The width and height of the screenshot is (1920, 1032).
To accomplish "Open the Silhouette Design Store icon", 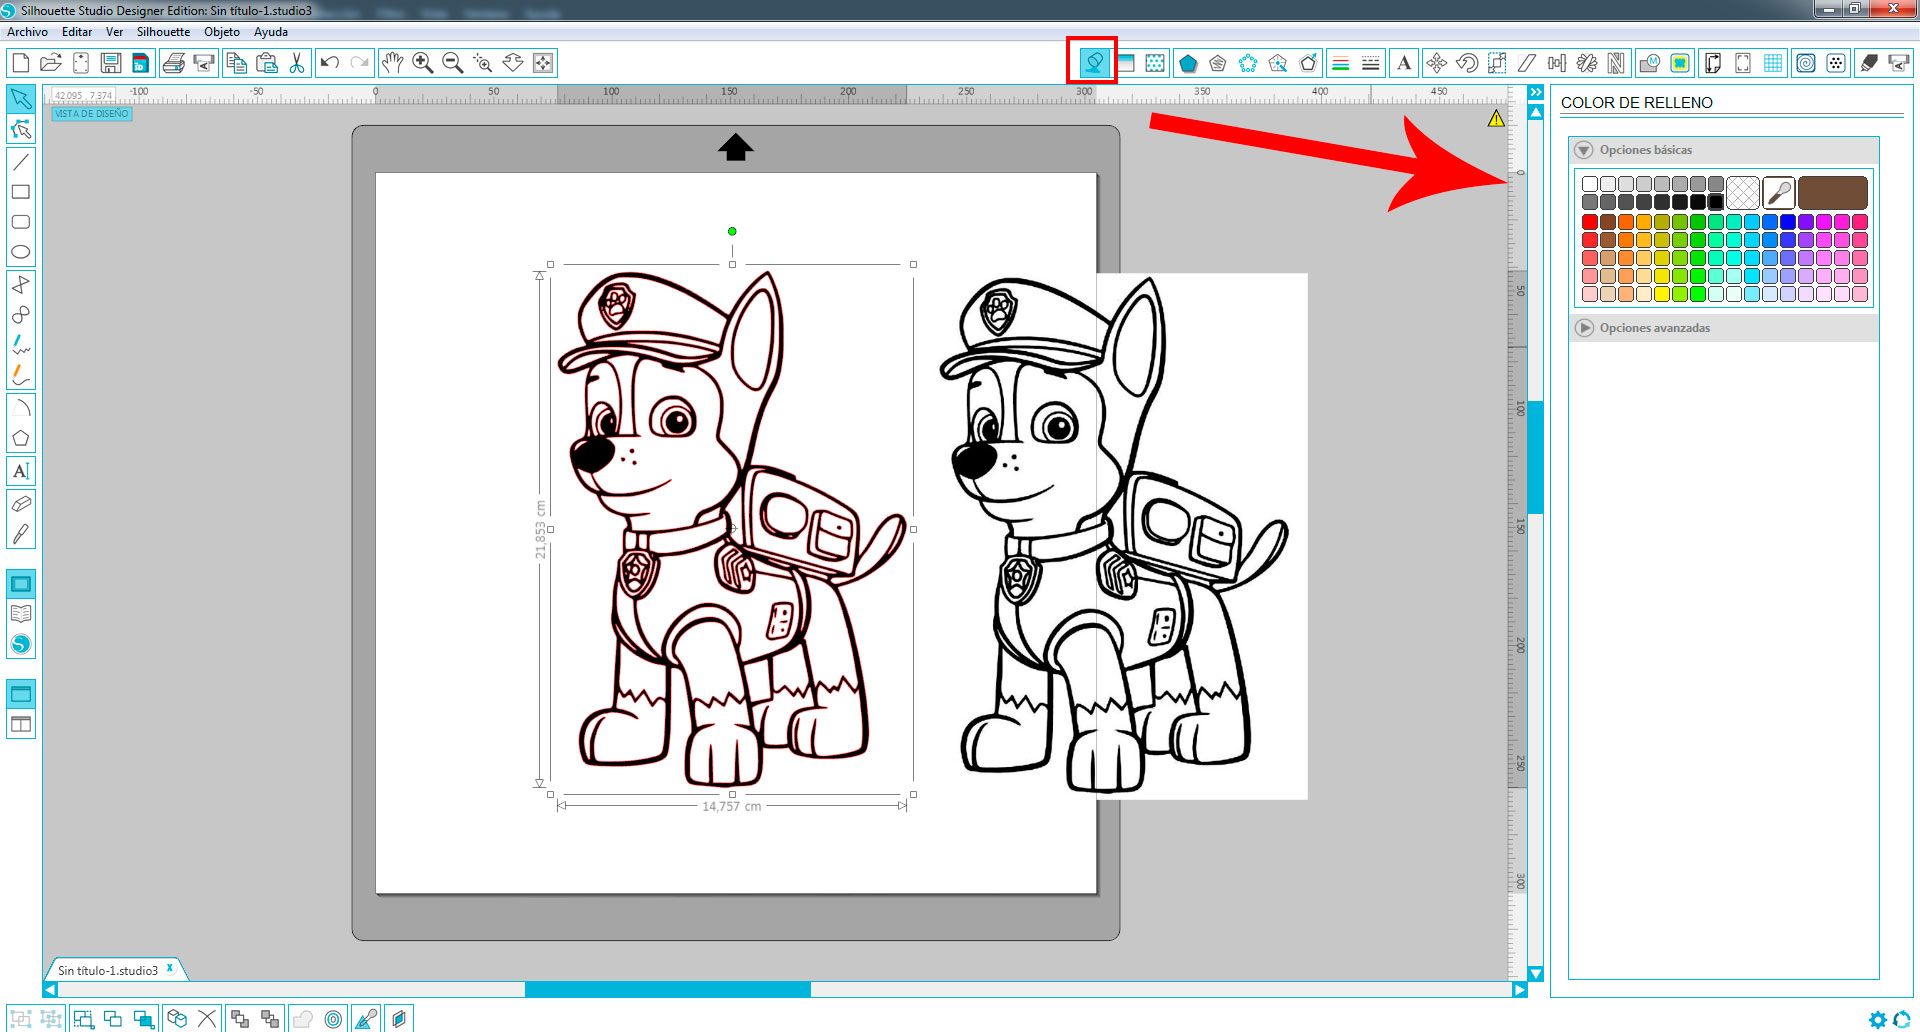I will click(21, 645).
